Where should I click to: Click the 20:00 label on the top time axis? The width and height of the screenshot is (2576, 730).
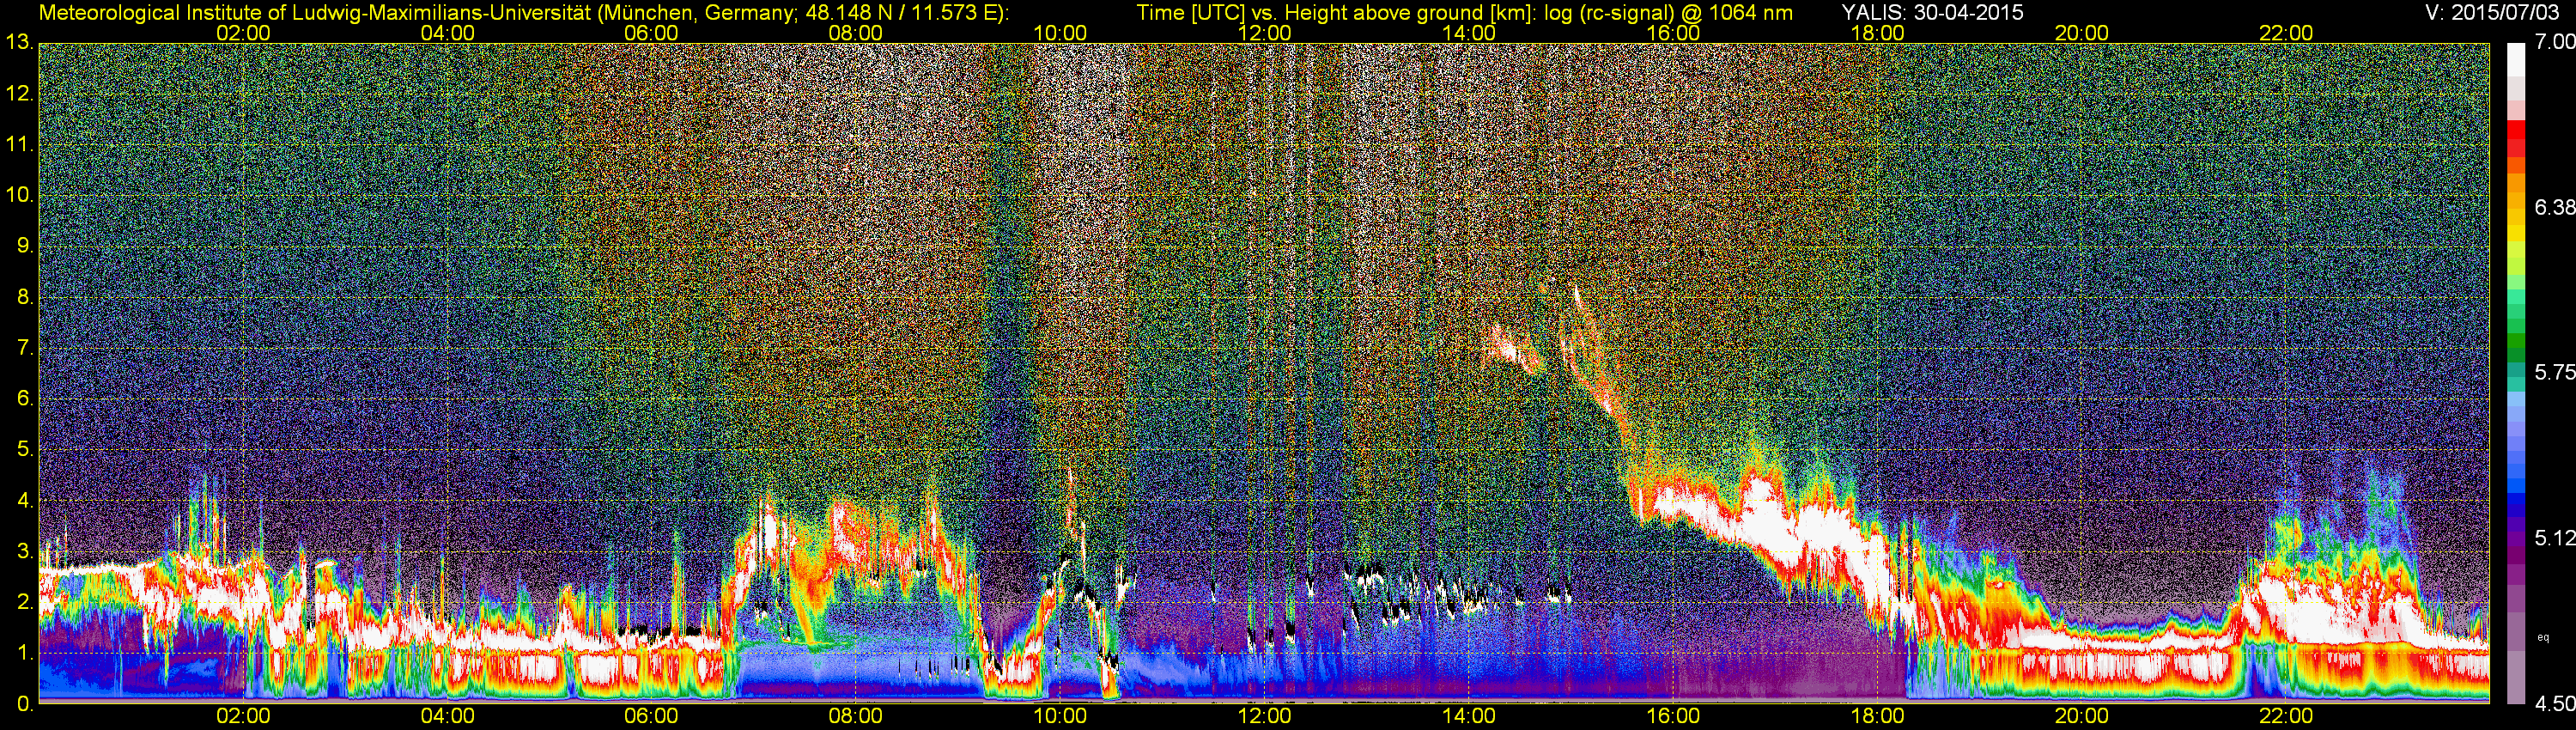(2082, 33)
